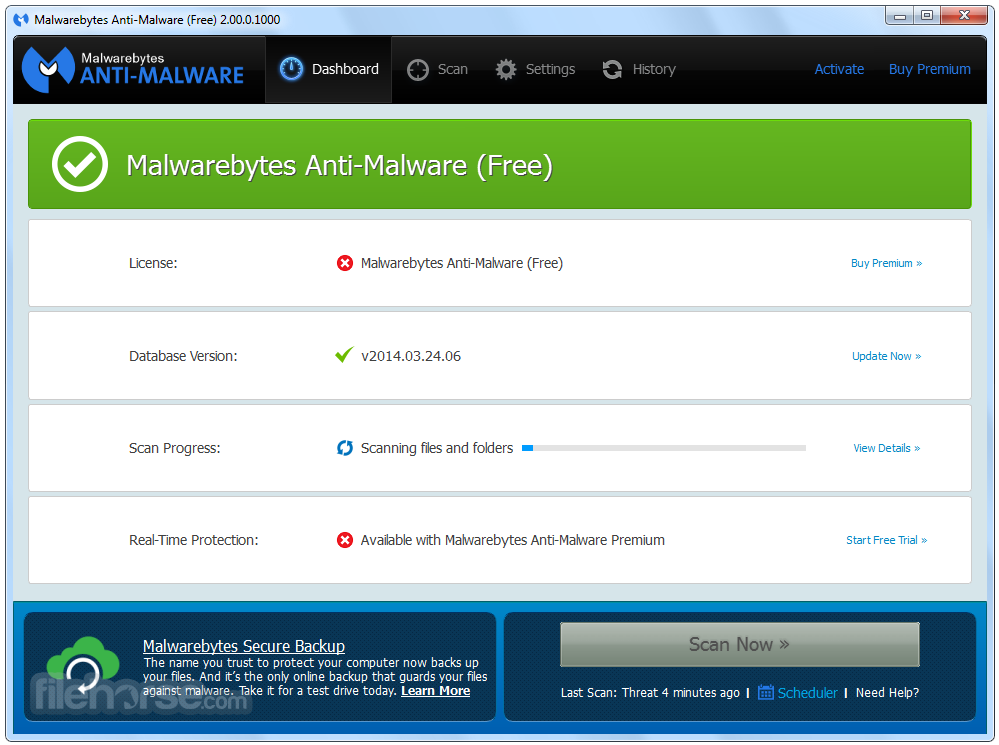Click red X icon beside Real-Time Protection
Image resolution: width=999 pixels, height=745 pixels.
coord(345,540)
